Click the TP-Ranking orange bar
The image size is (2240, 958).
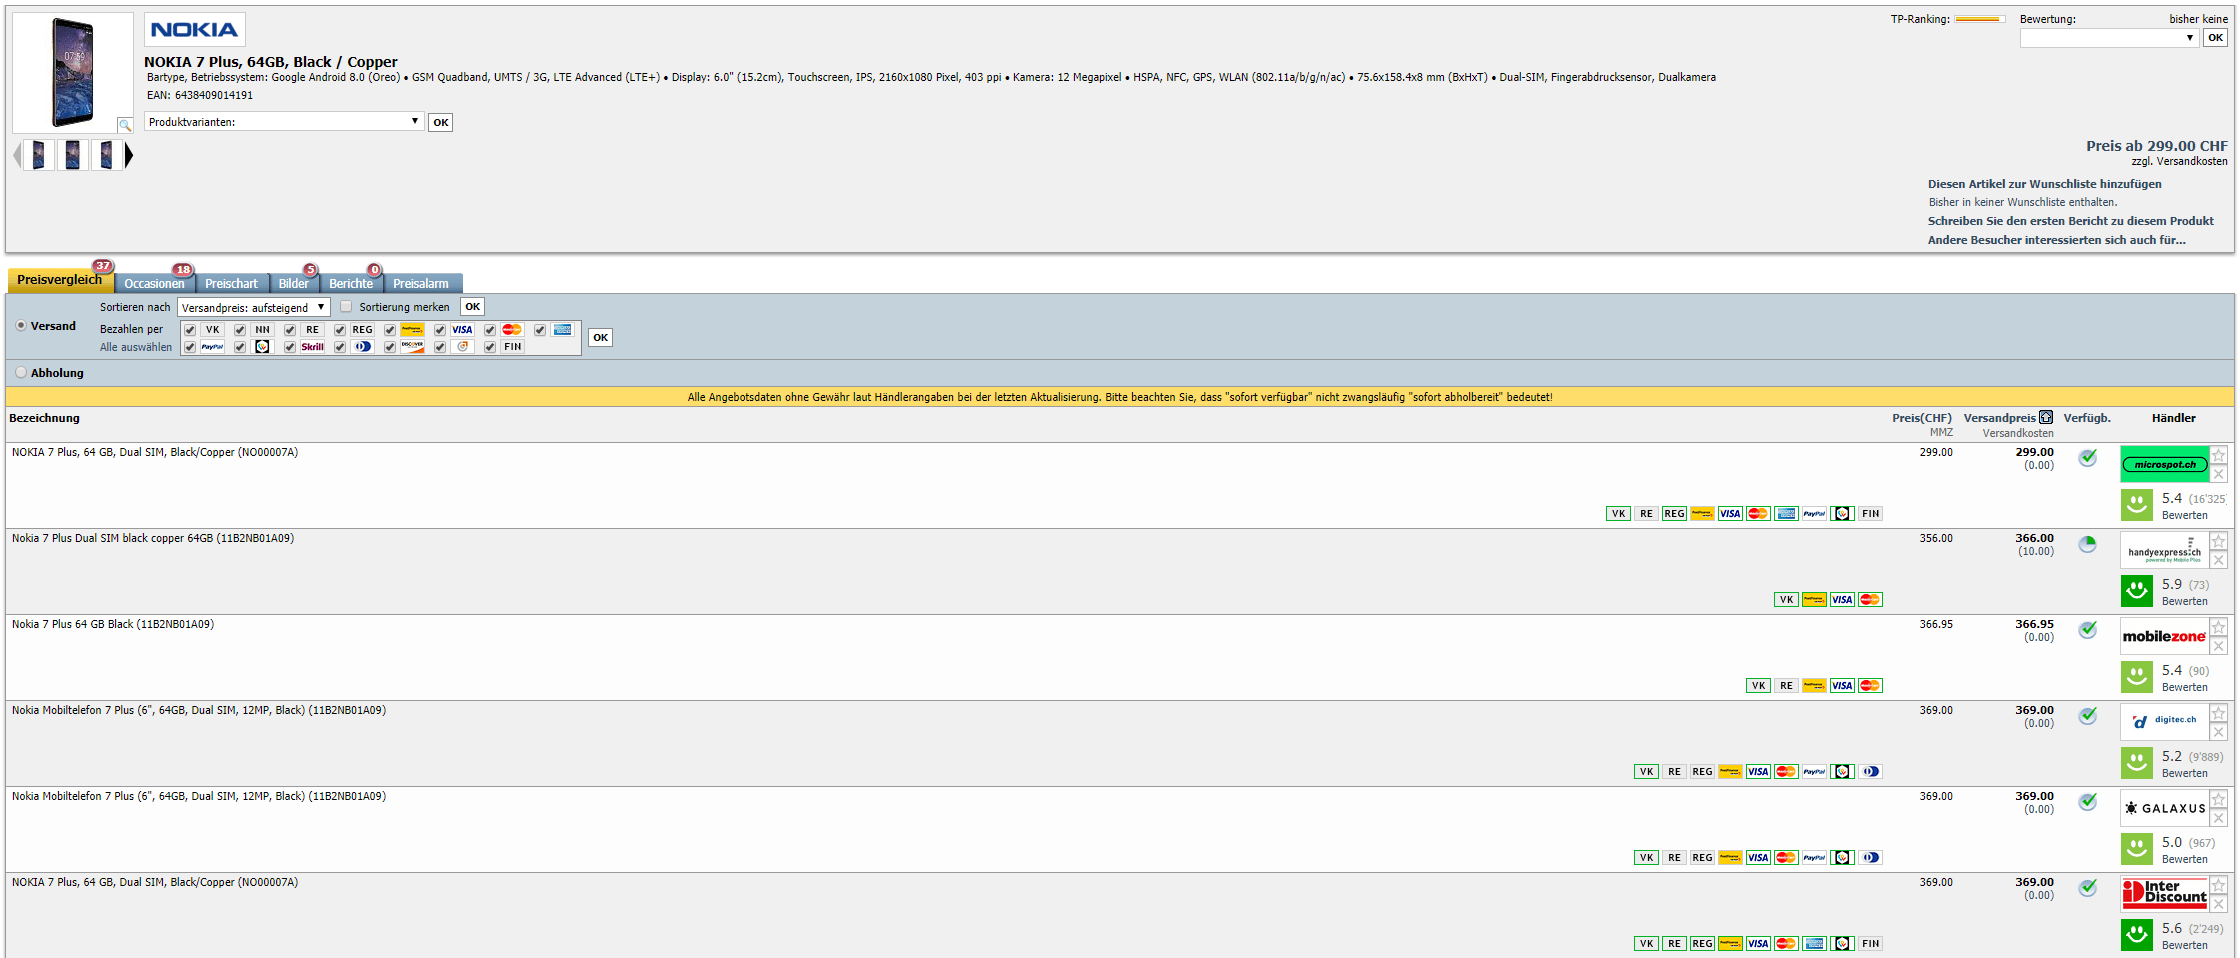1980,19
